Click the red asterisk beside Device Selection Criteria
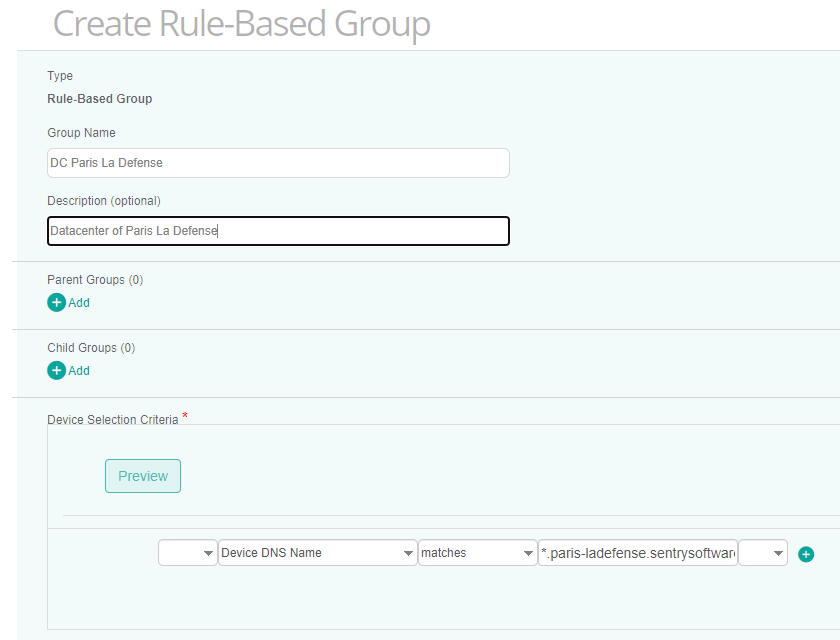Viewport: 840px width, 640px height. [184, 416]
